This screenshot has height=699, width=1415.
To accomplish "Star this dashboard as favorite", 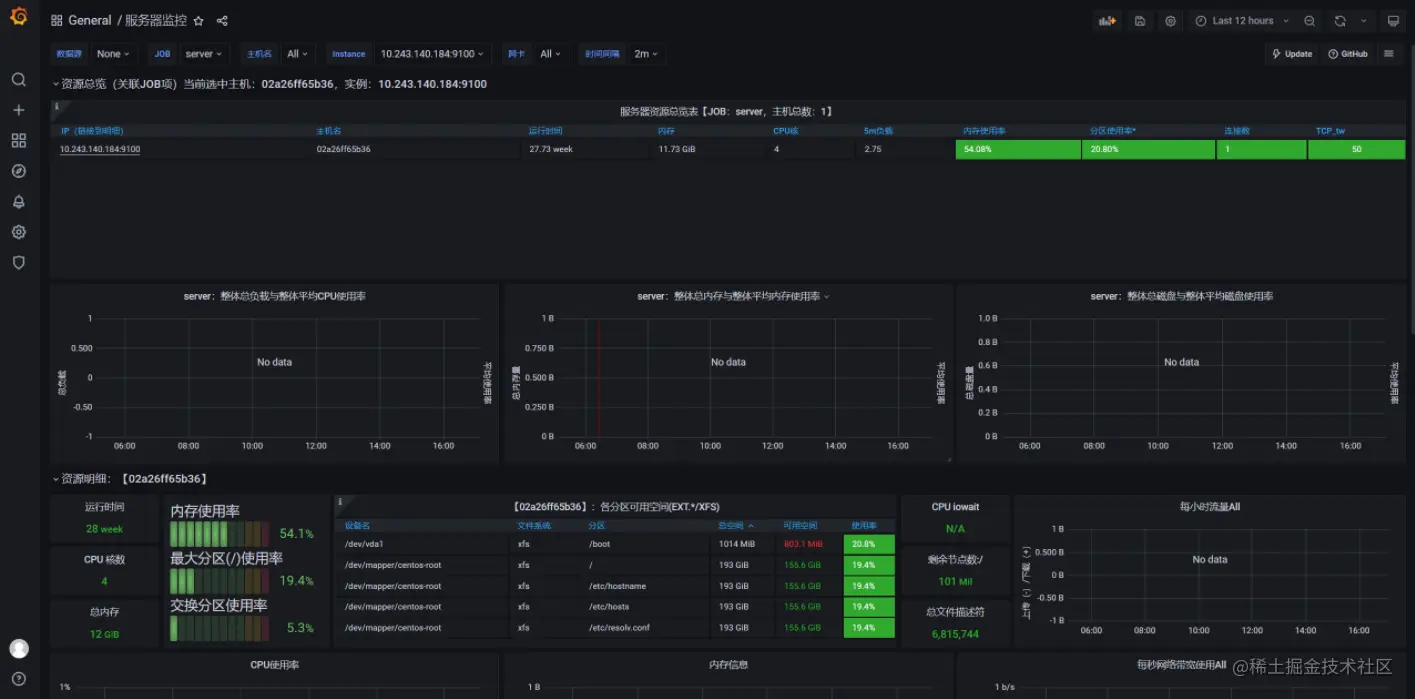I will [x=198, y=21].
